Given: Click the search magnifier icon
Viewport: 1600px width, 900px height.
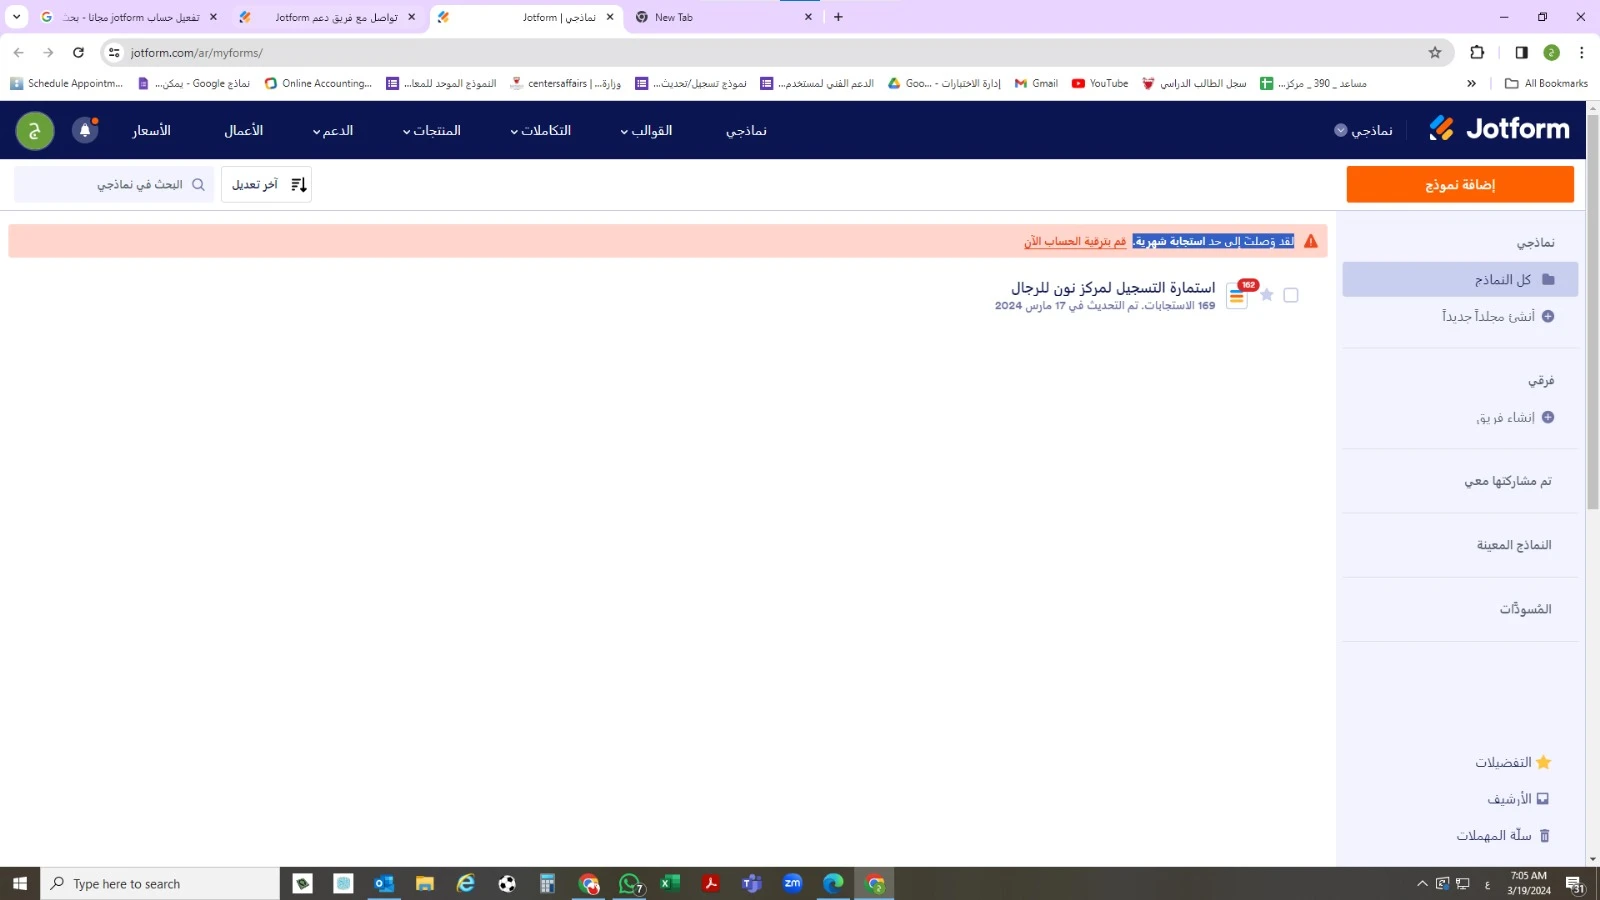Looking at the screenshot, I should [x=198, y=184].
